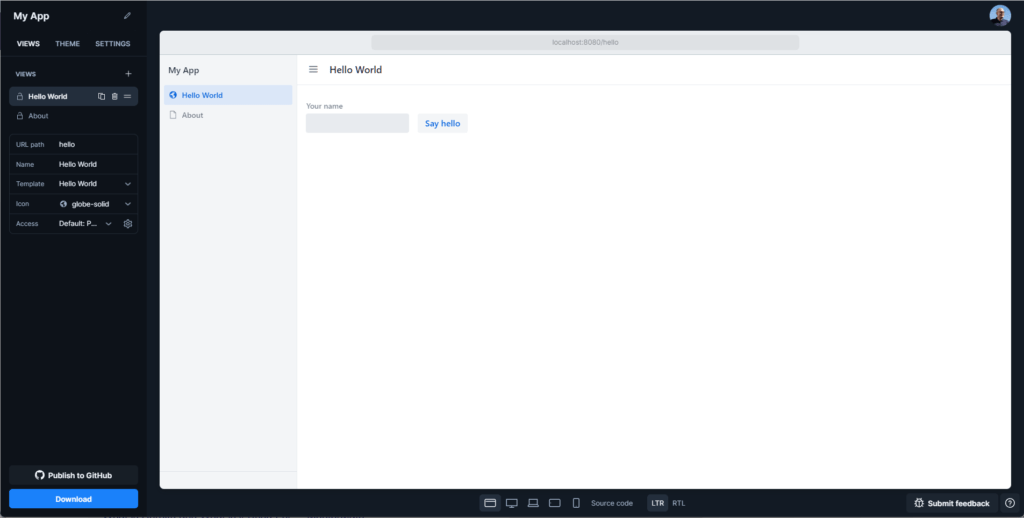This screenshot has height=518, width=1024.
Task: Click file icon beside About in preview
Action: point(173,115)
